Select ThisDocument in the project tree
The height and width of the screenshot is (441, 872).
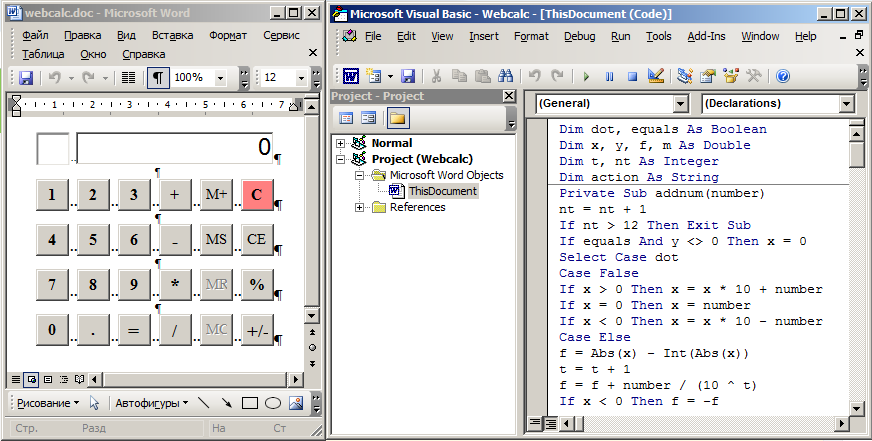click(442, 191)
